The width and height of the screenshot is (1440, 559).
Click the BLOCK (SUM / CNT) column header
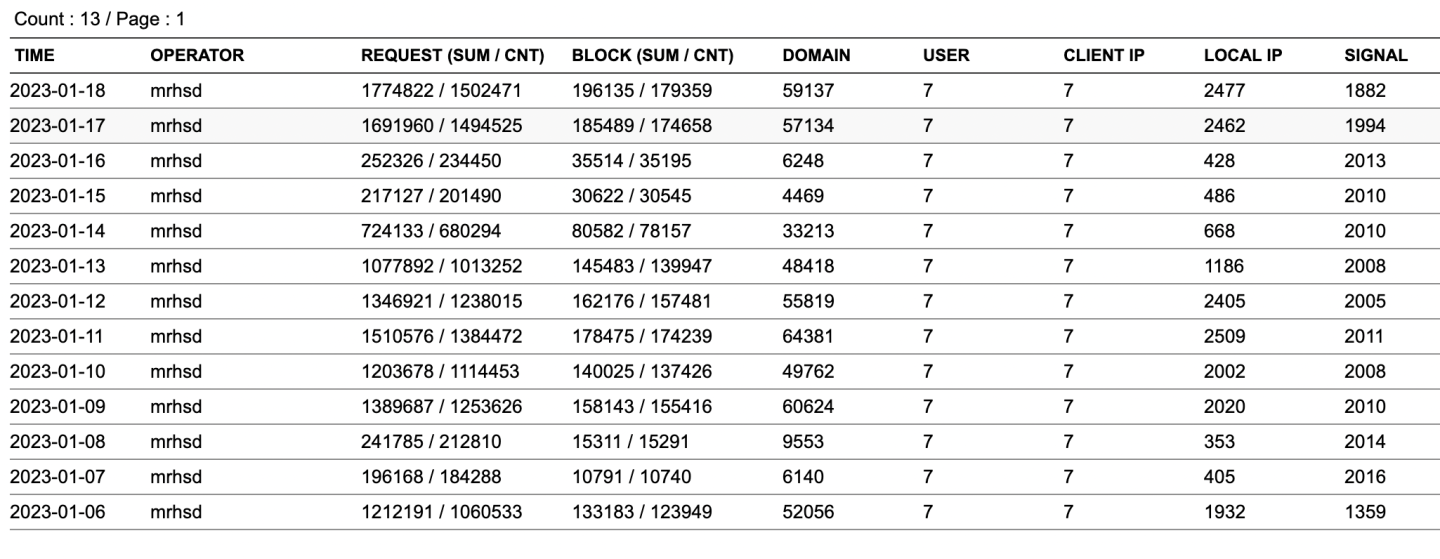(x=653, y=57)
